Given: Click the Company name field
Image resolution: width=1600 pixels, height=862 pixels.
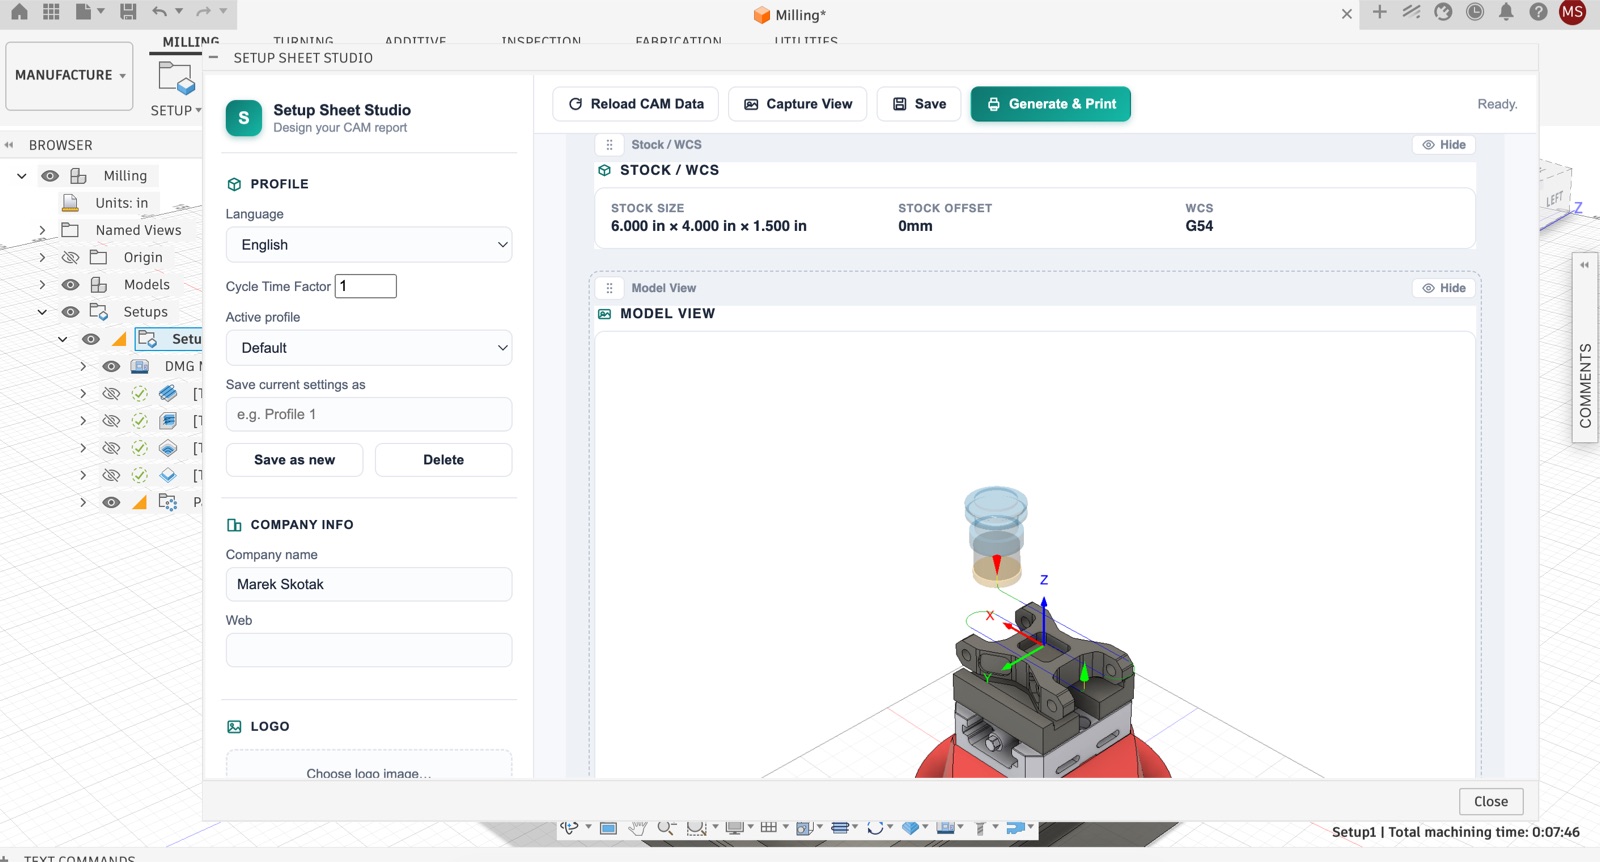Looking at the screenshot, I should [369, 585].
